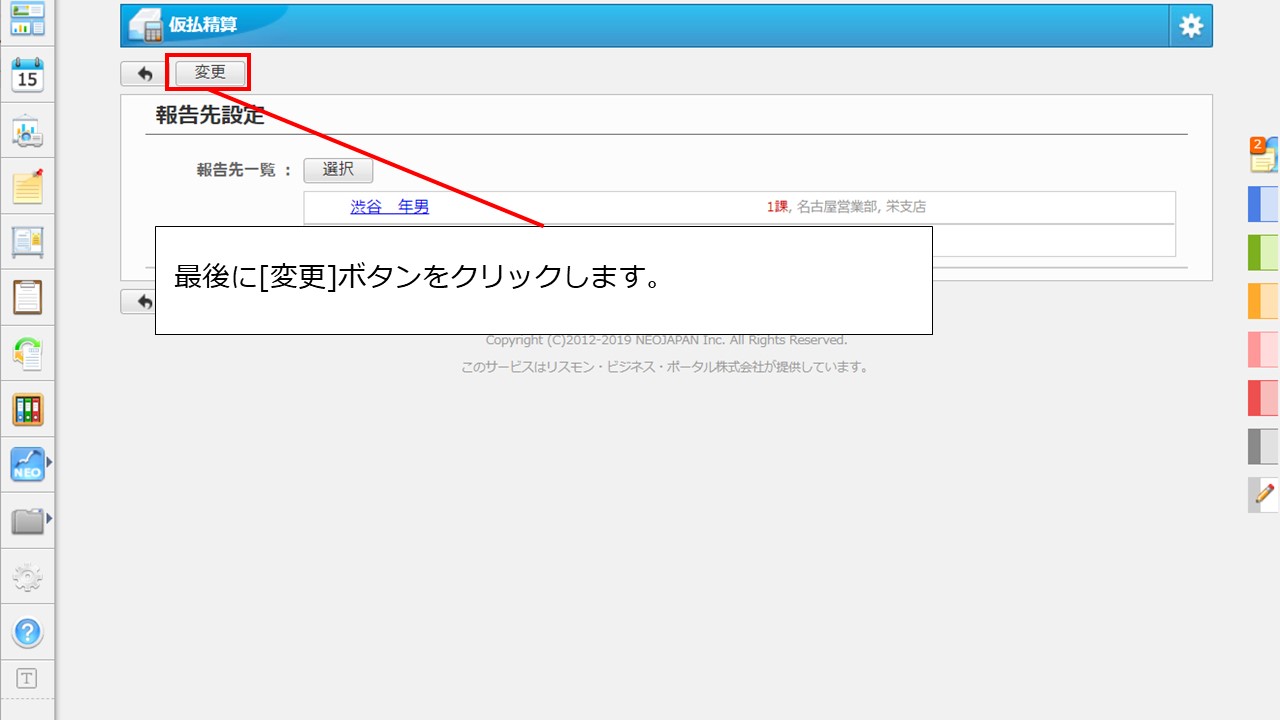The height and width of the screenshot is (720, 1280).
Task: Open the help question mark icon
Action: pos(27,632)
